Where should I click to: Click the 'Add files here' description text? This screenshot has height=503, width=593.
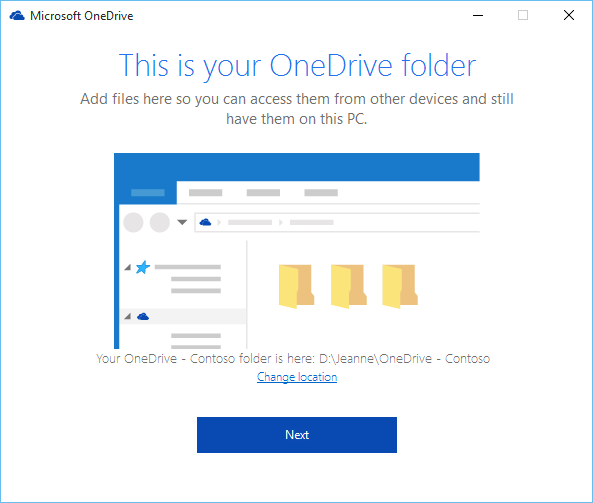(297, 109)
